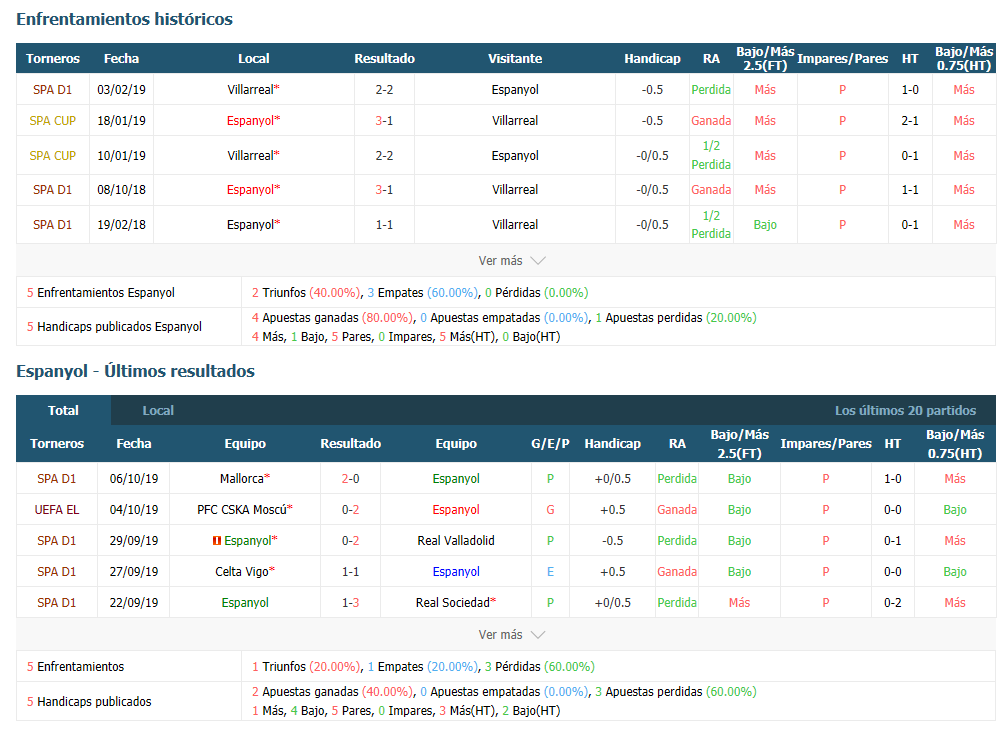Click the 1-1 result for 19/02/18
1004x730 pixels.
click(384, 225)
